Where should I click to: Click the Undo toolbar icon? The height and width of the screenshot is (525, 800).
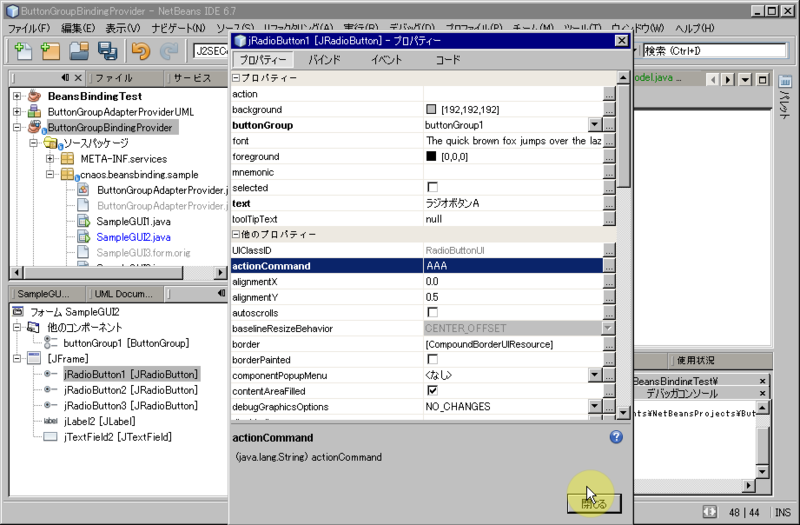(141, 51)
